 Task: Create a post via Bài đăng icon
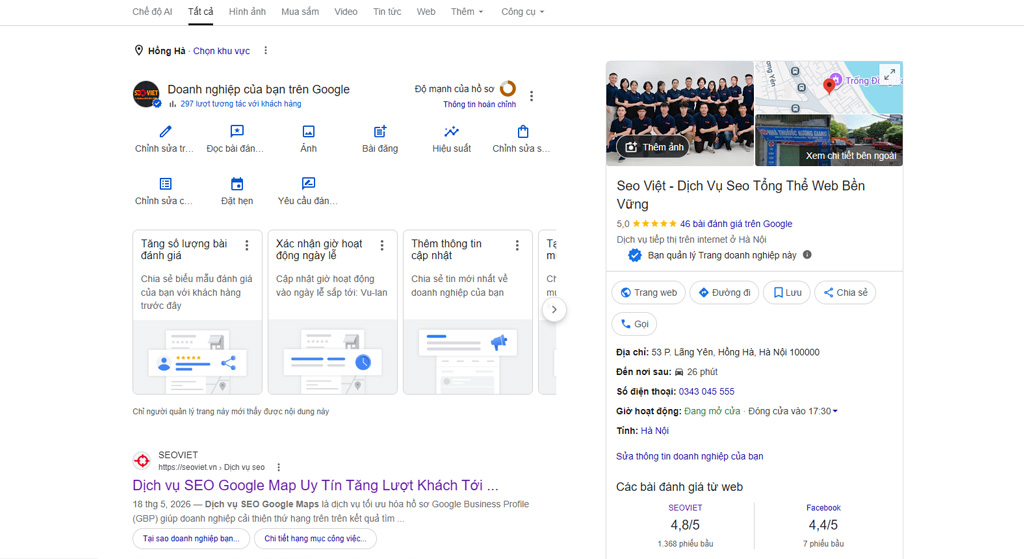(x=380, y=131)
